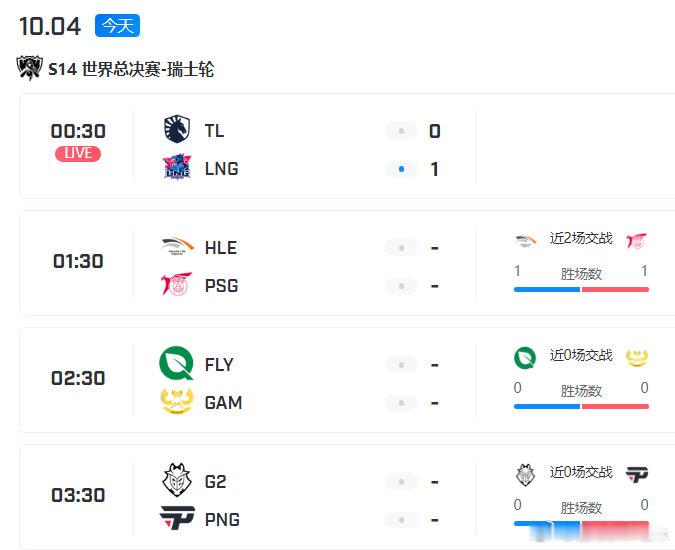
Task: Toggle the prediction pill next to TL
Action: pyautogui.click(x=401, y=131)
